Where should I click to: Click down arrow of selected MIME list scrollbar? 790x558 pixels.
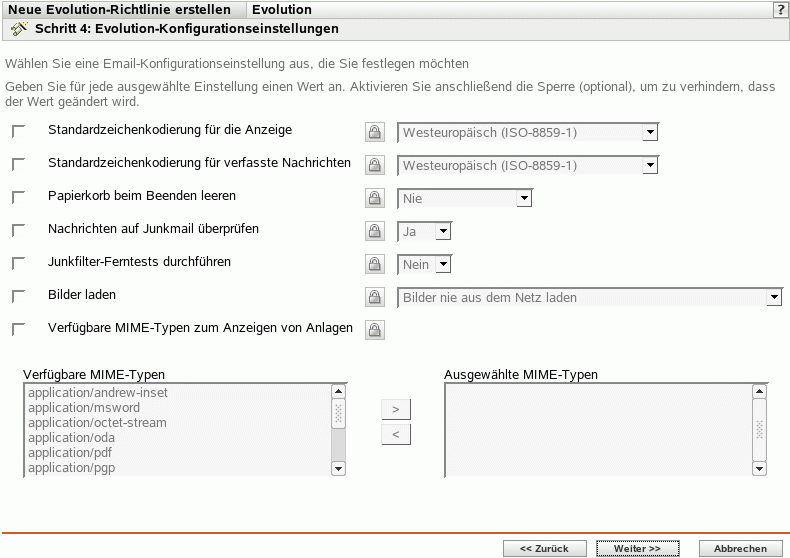(759, 468)
